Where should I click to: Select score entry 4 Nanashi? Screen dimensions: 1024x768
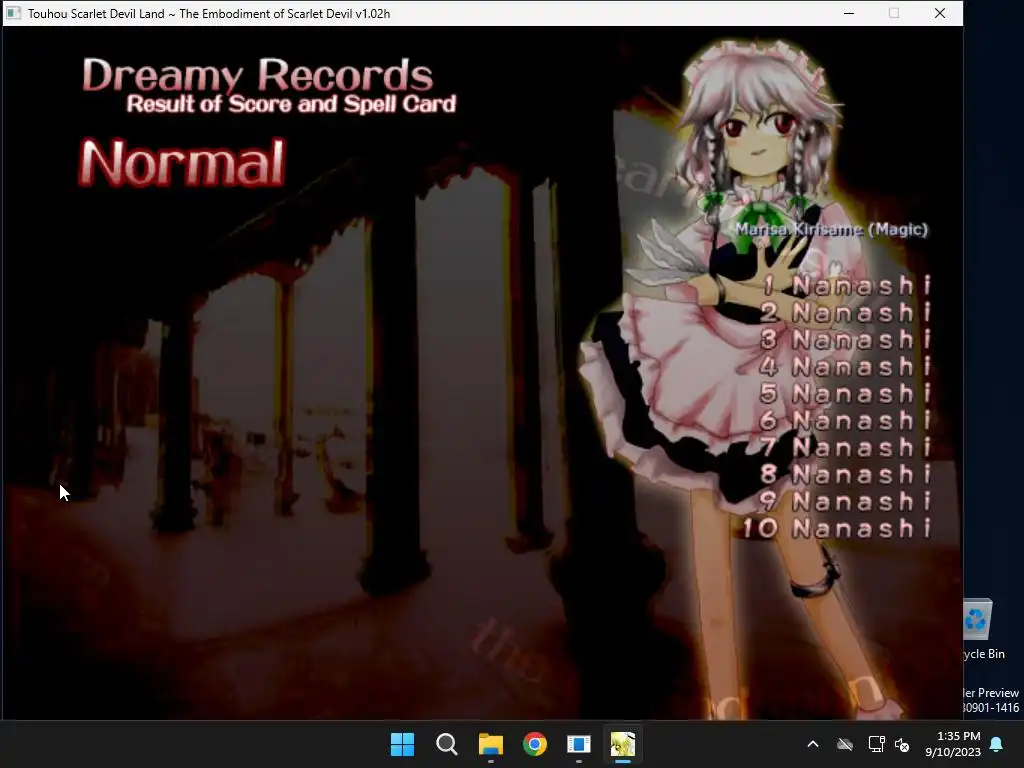pos(846,366)
